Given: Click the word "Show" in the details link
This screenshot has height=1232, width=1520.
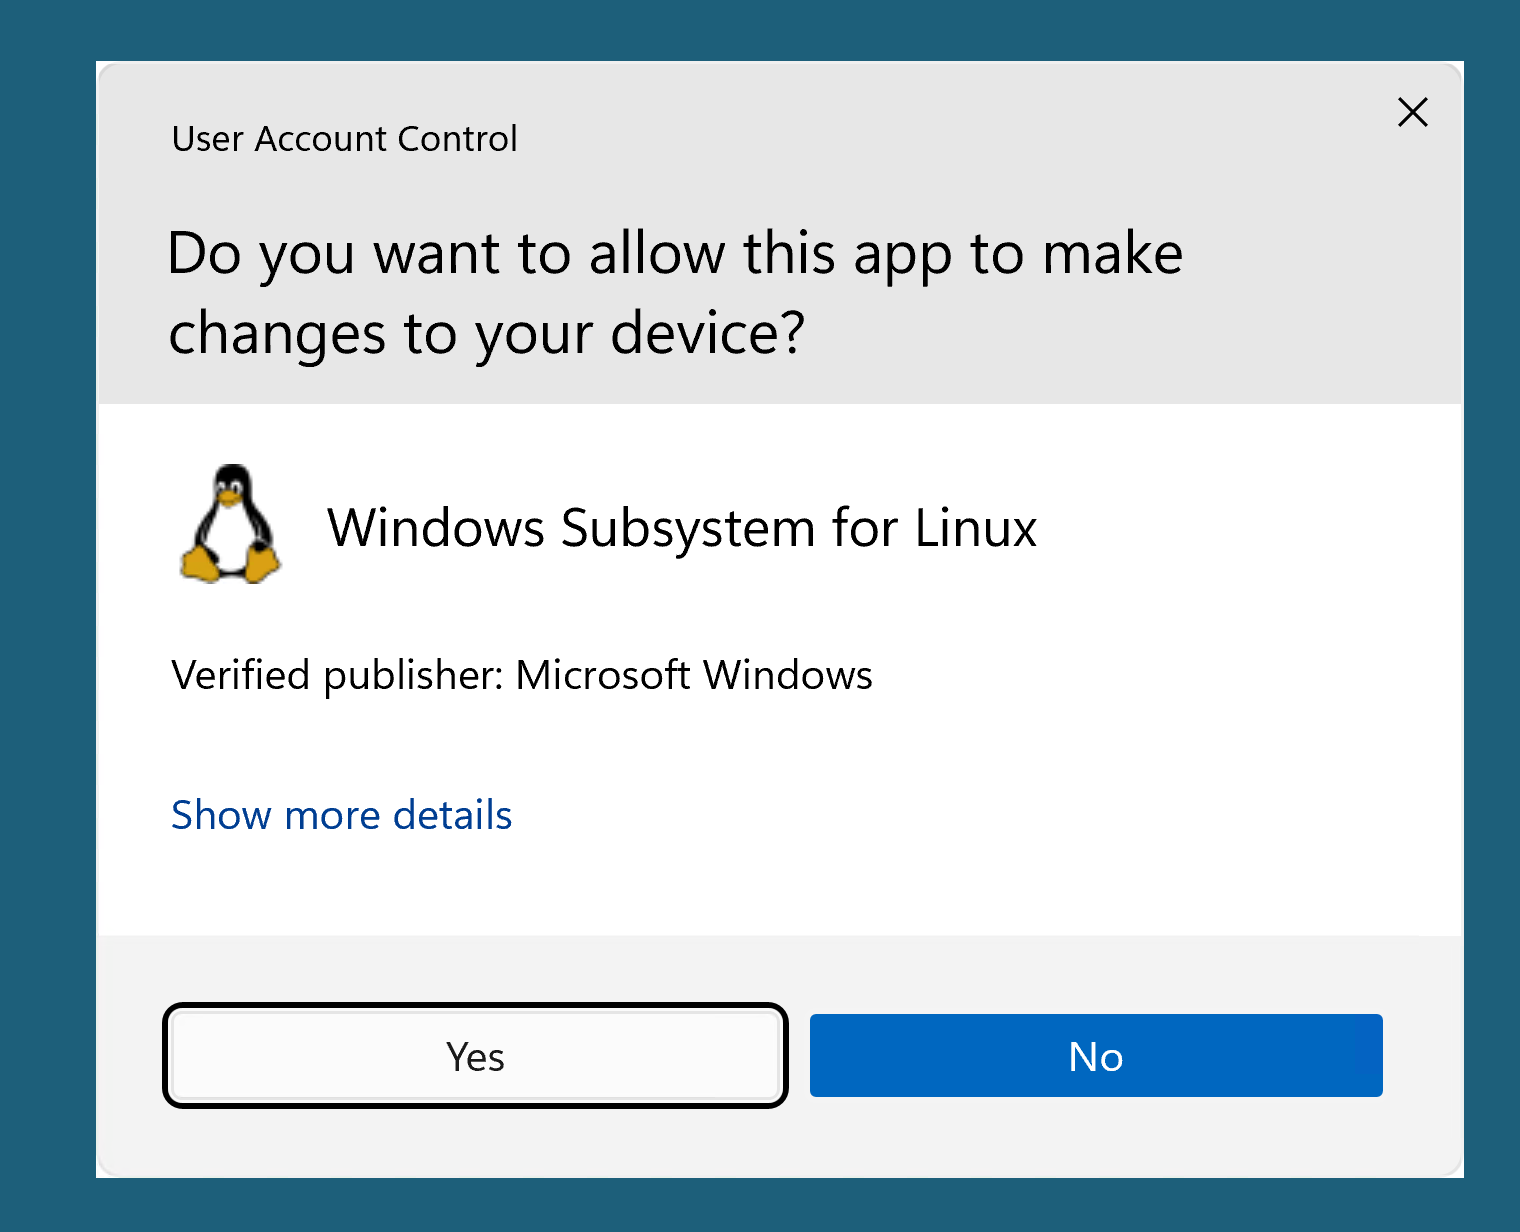Looking at the screenshot, I should click(221, 815).
